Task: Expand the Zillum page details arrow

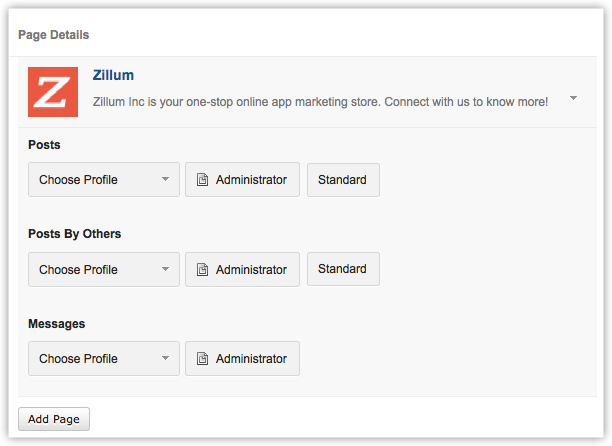Action: pyautogui.click(x=573, y=98)
